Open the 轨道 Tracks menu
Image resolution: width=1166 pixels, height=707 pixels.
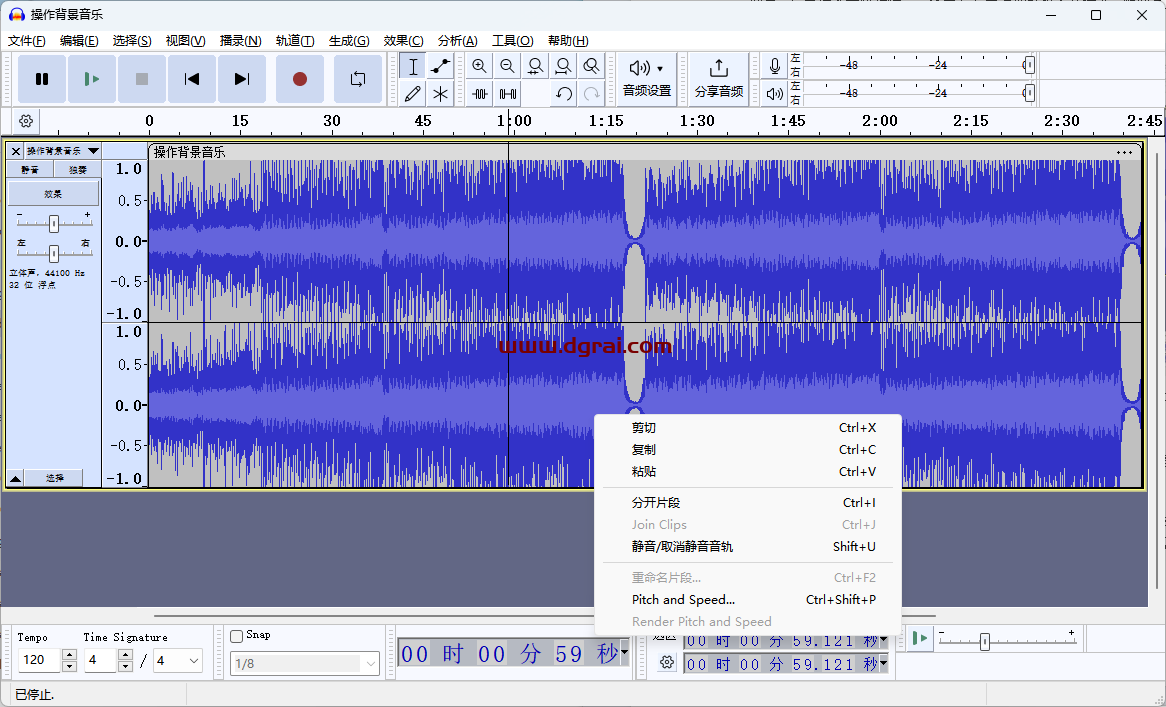[x=294, y=41]
